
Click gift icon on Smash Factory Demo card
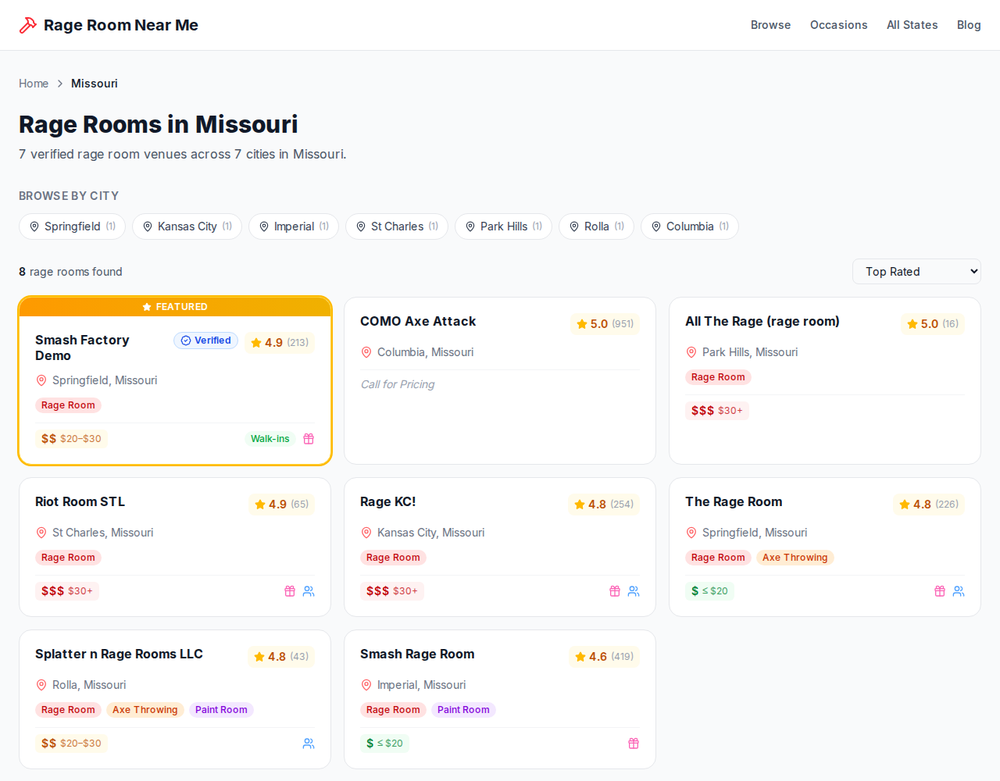click(x=309, y=439)
